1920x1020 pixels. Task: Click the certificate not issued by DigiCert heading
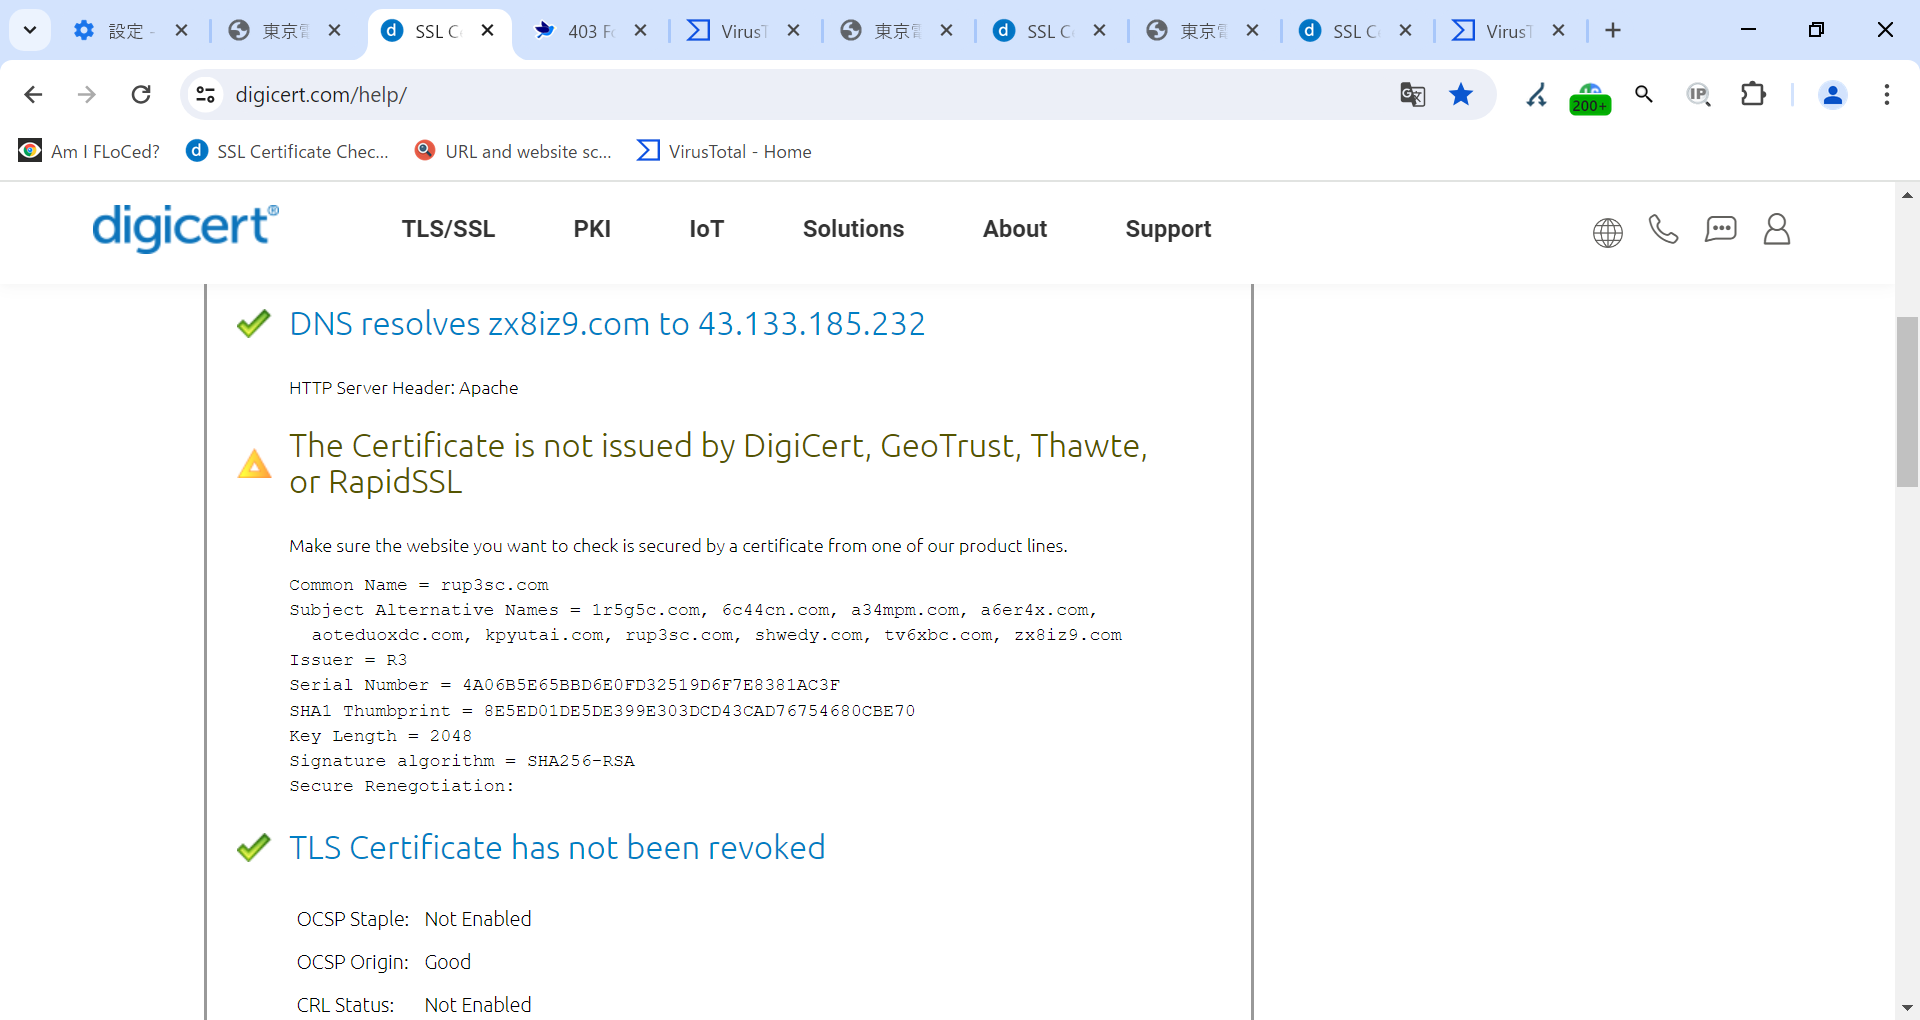[x=718, y=464]
